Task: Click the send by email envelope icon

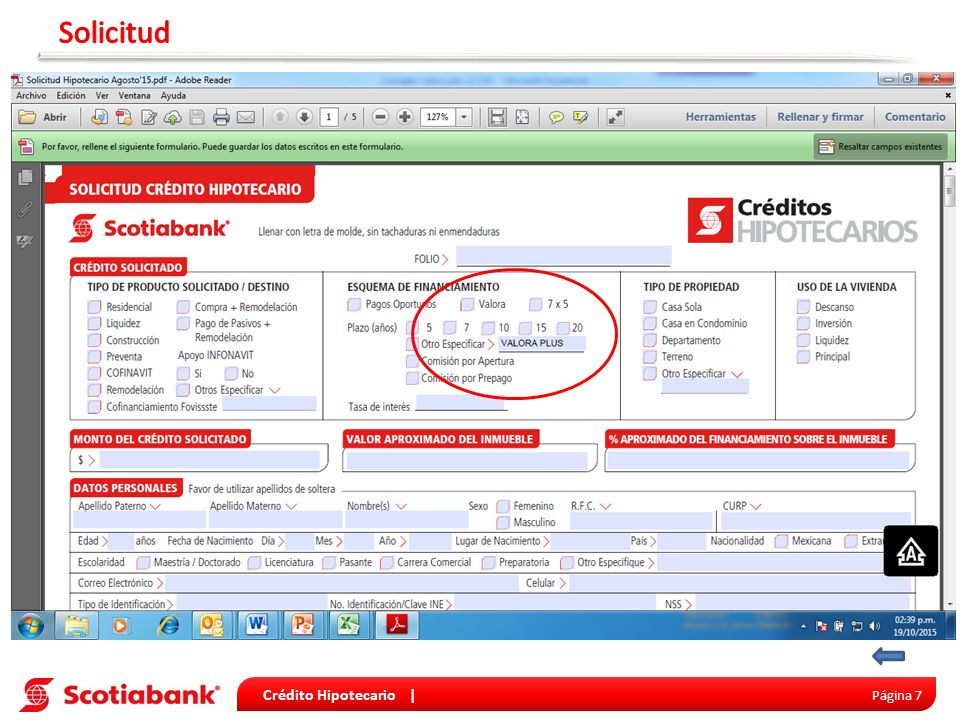Action: point(246,117)
